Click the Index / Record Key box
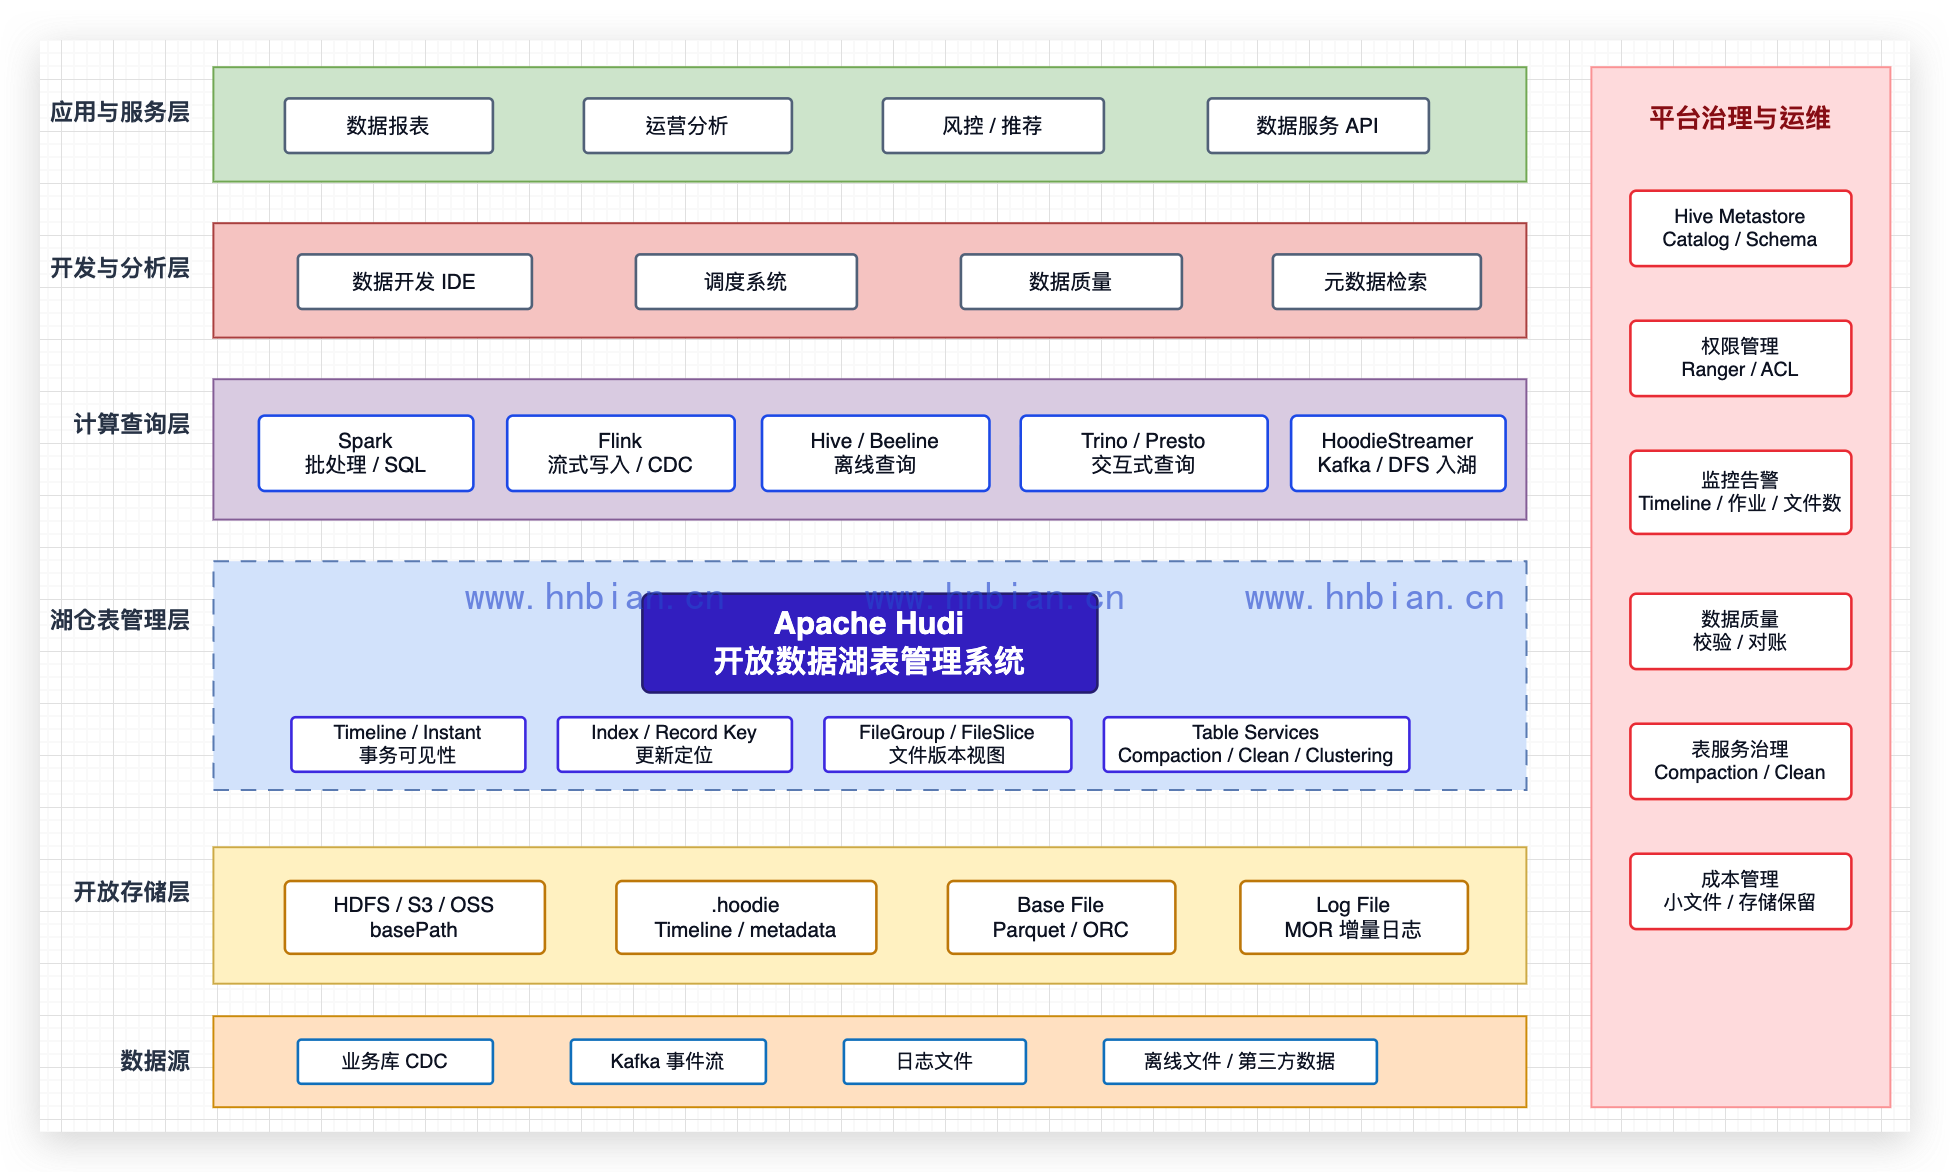1950x1172 pixels. click(674, 744)
